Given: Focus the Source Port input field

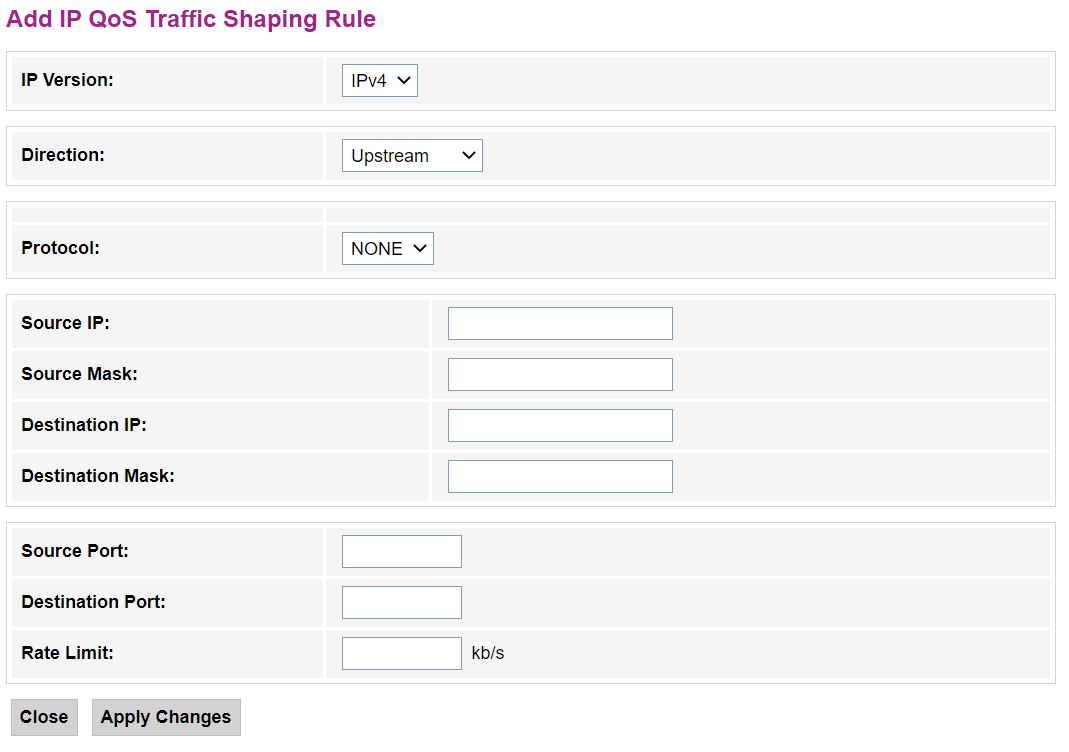Looking at the screenshot, I should pyautogui.click(x=401, y=552).
